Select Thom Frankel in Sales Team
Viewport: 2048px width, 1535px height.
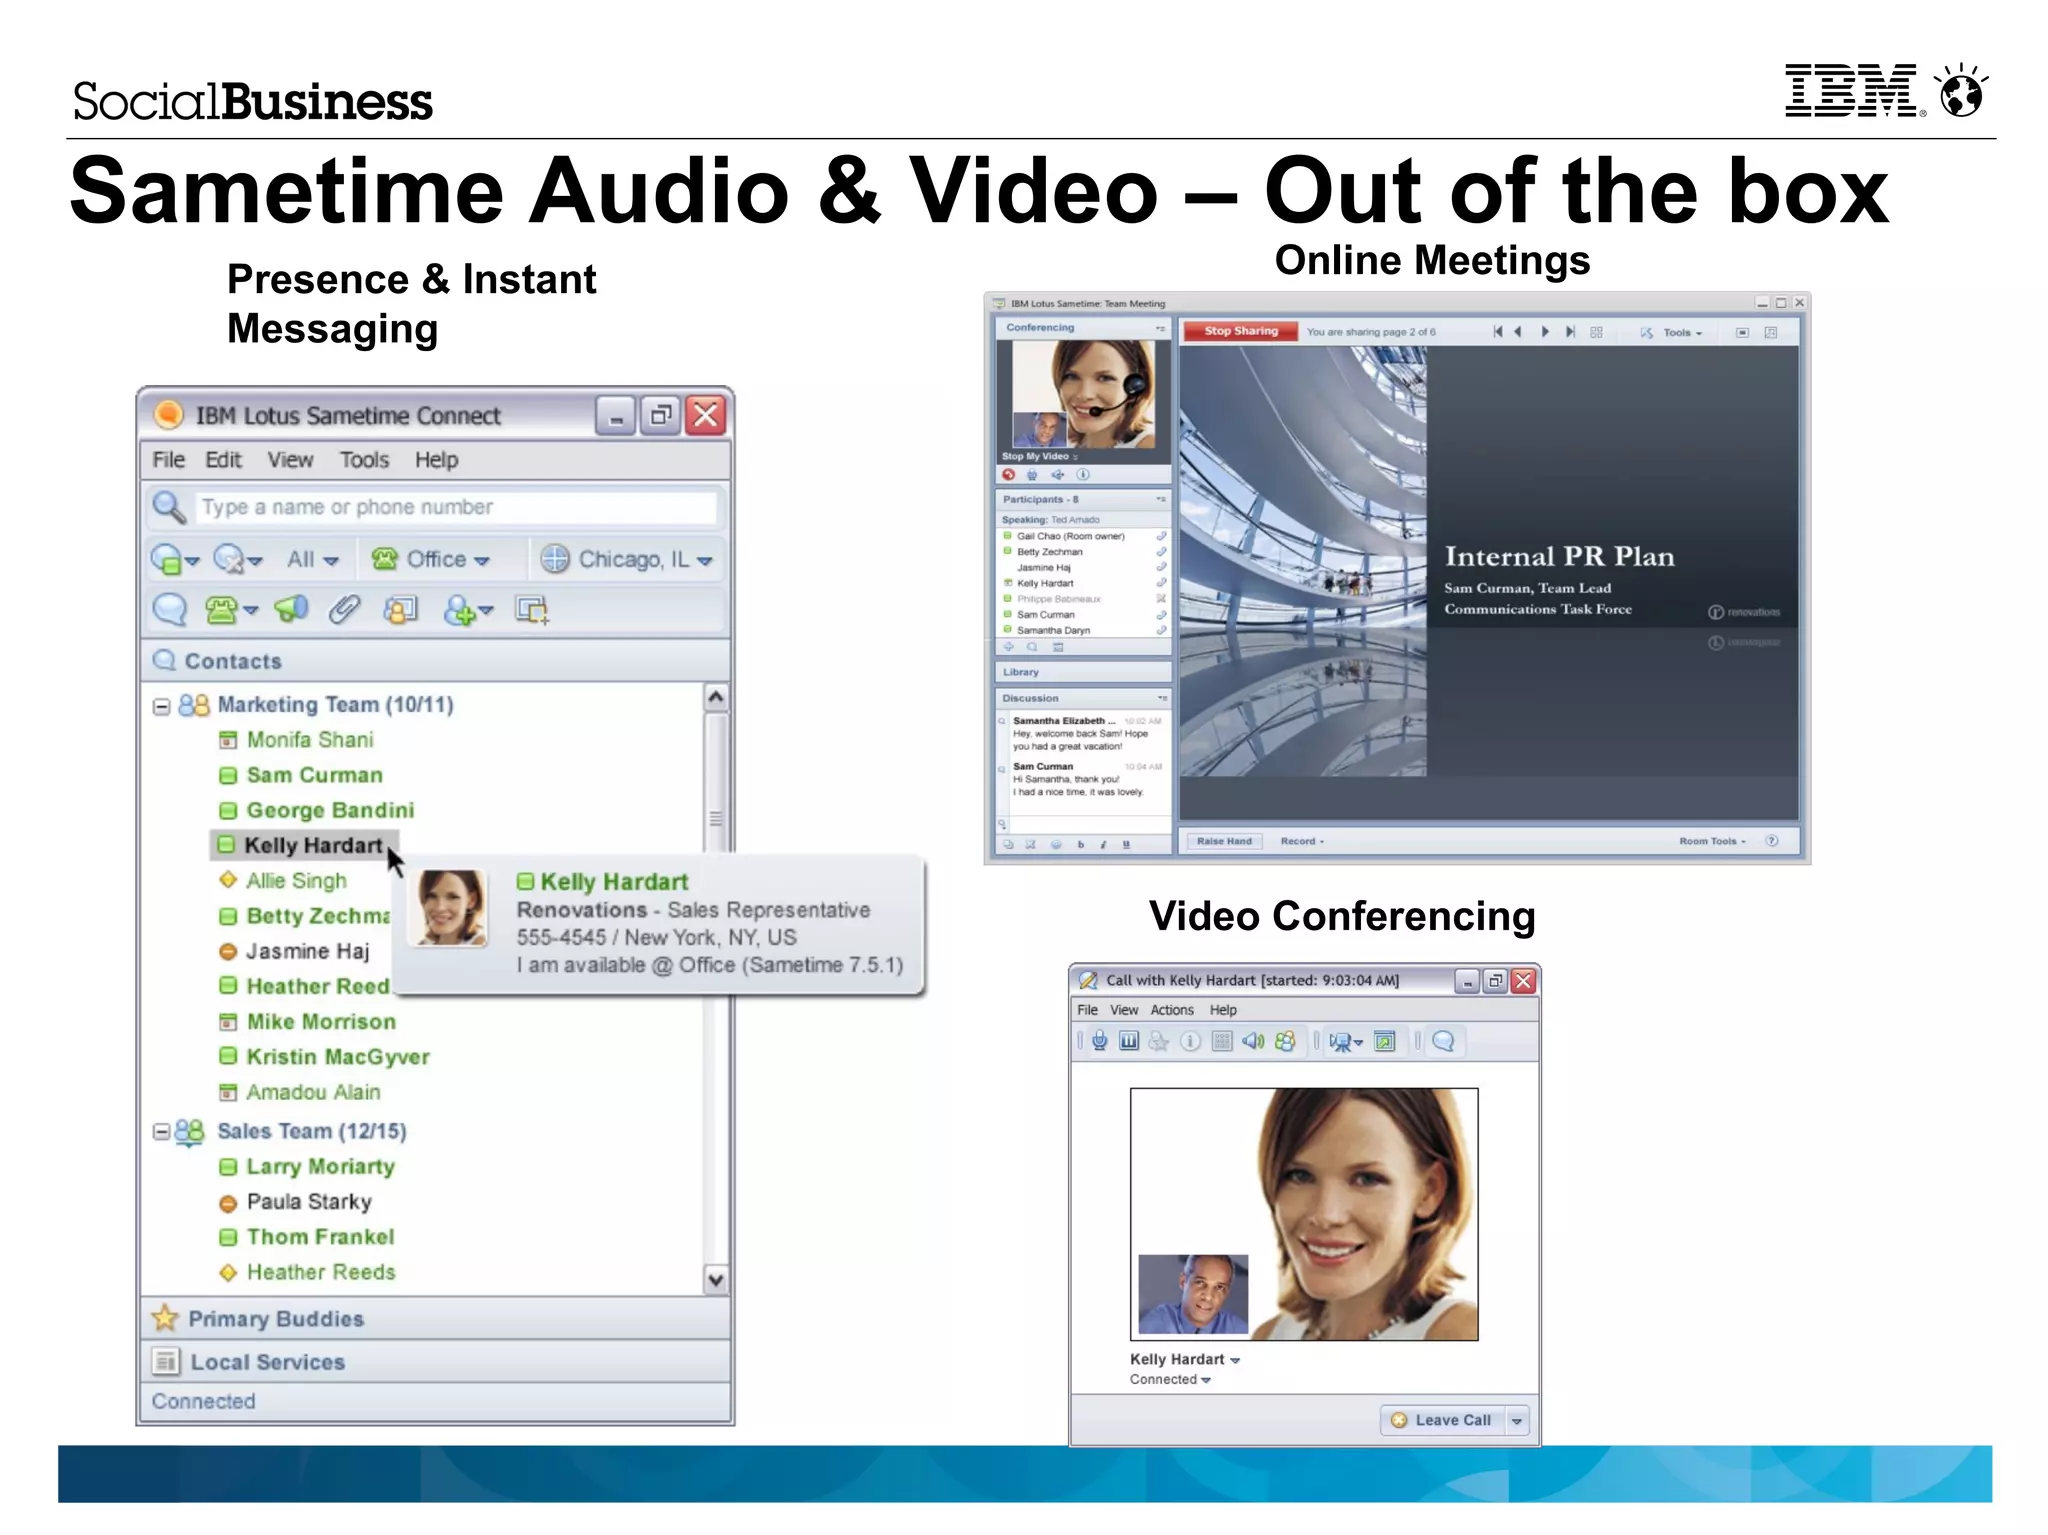(x=320, y=1237)
